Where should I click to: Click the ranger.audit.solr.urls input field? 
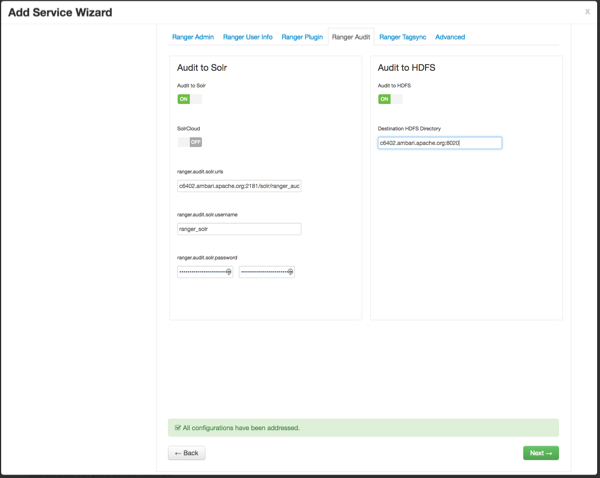coord(239,186)
